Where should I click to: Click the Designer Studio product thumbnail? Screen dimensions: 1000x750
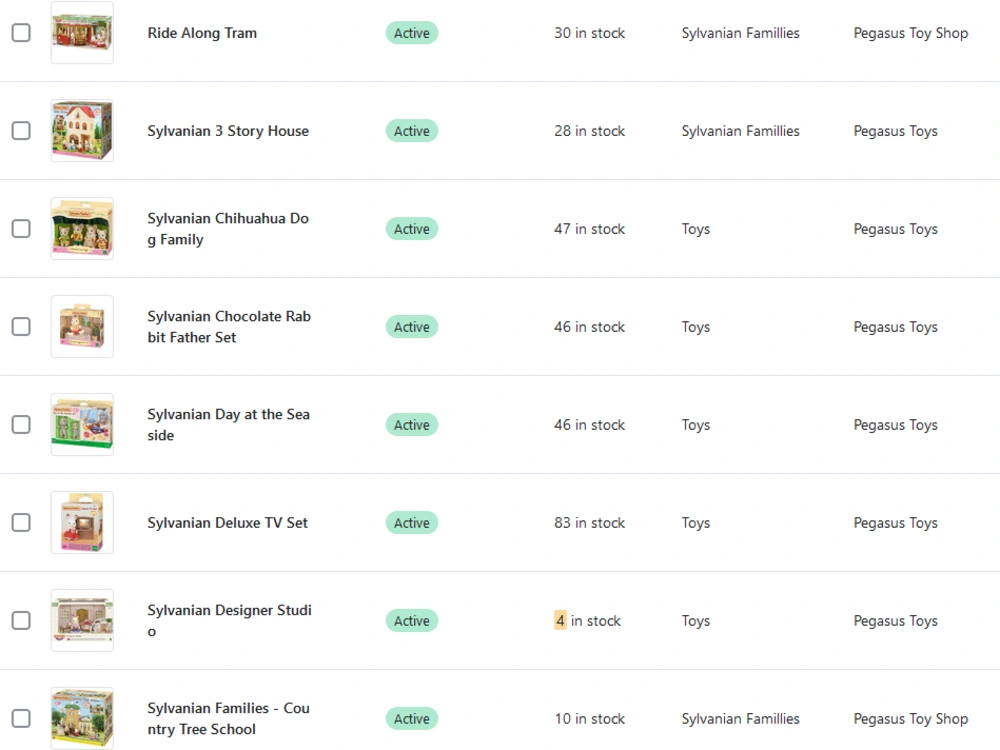(82, 621)
